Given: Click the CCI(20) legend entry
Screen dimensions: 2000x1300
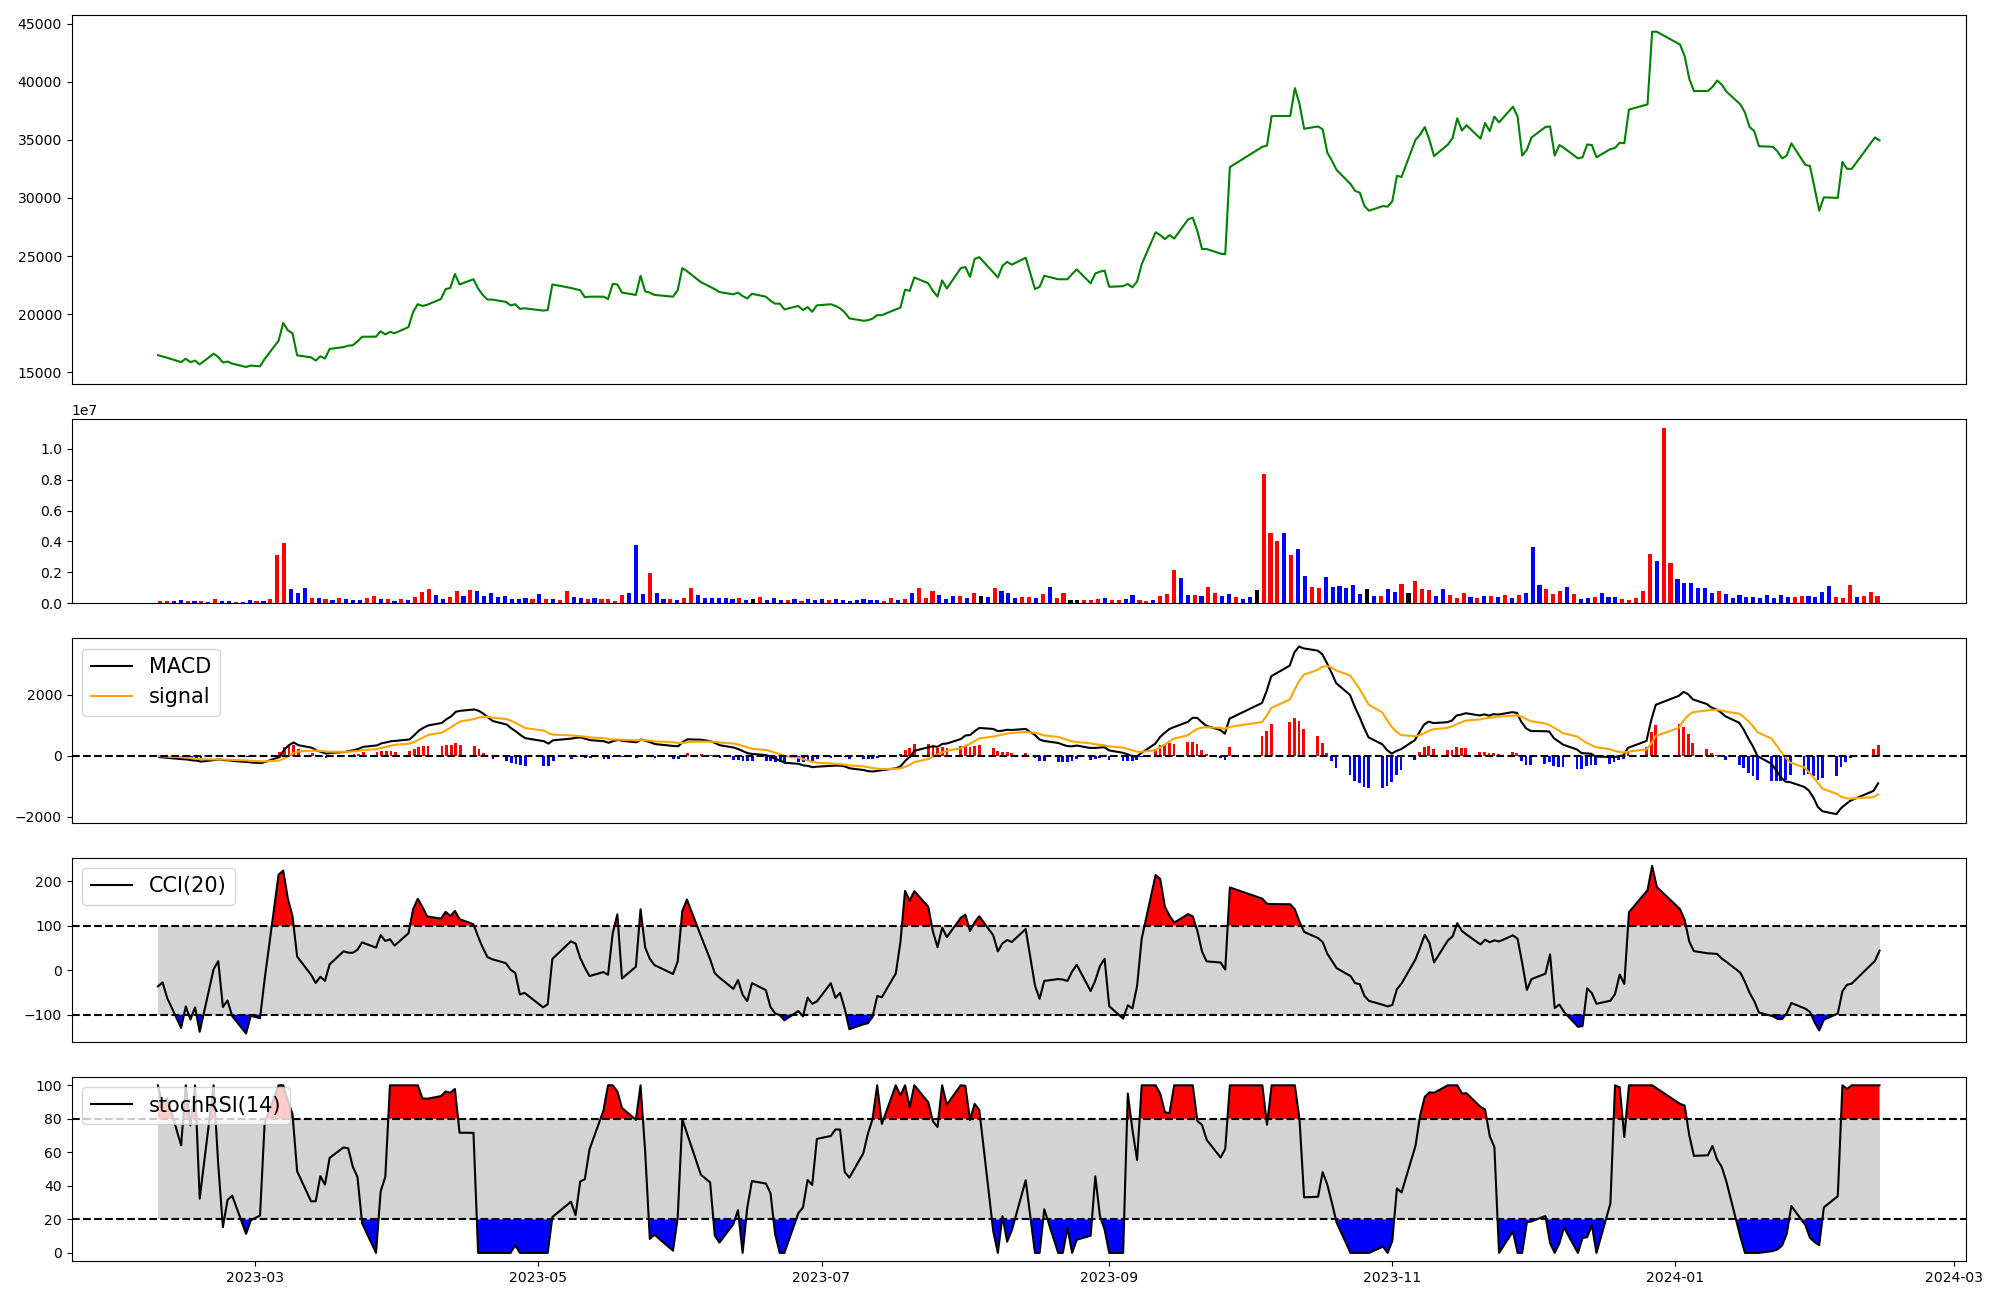Looking at the screenshot, I should point(186,885).
